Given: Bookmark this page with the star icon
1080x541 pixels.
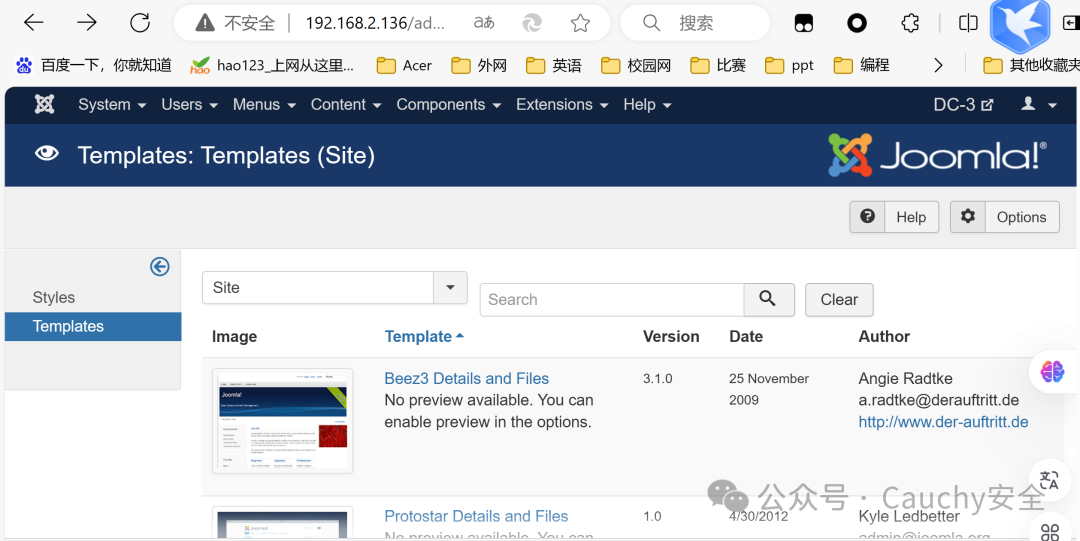Looking at the screenshot, I should tap(581, 23).
